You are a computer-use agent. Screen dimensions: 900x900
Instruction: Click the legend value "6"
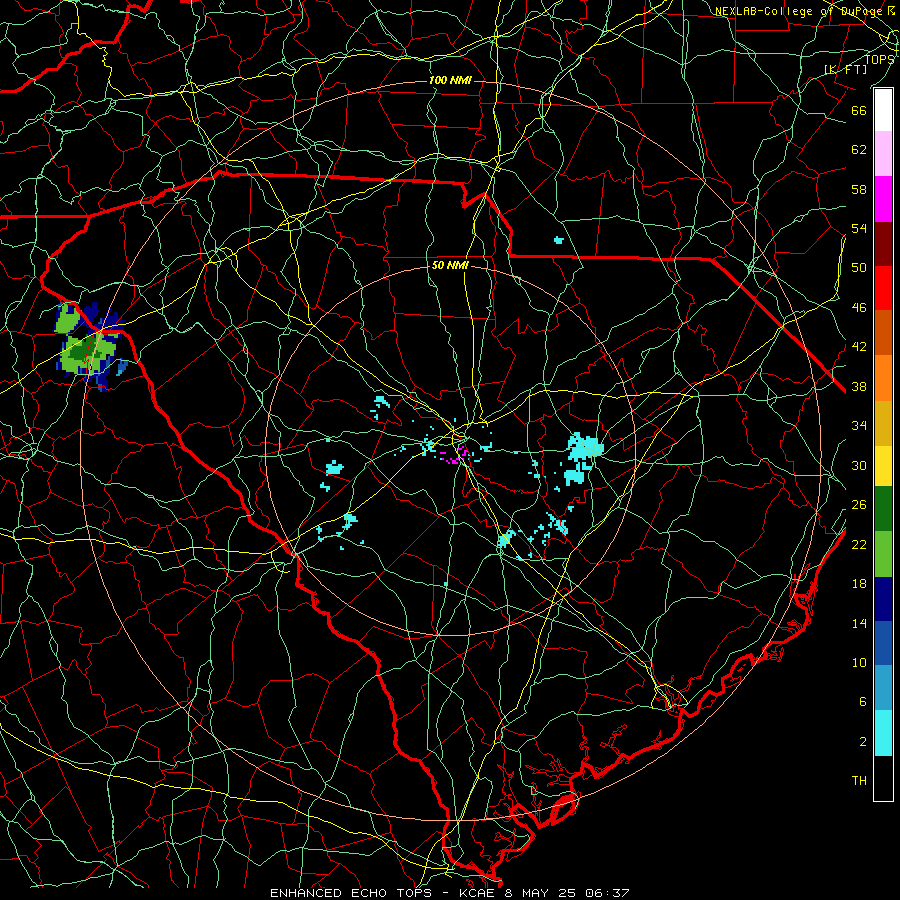pos(863,701)
